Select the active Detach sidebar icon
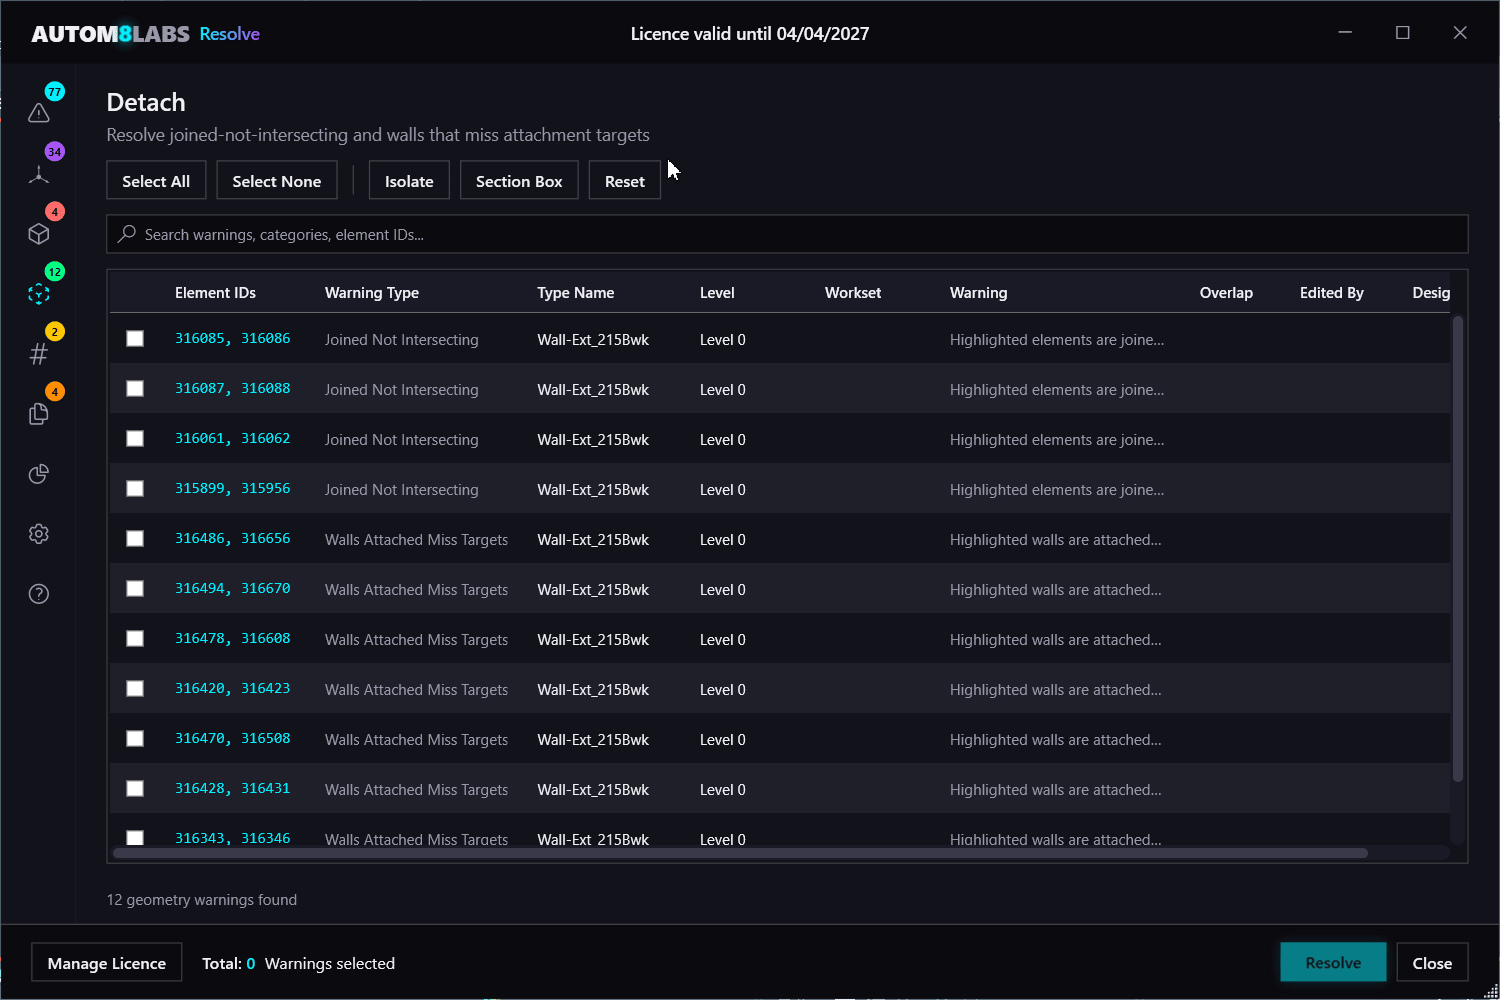Screen dimensions: 1500x1000 38,293
